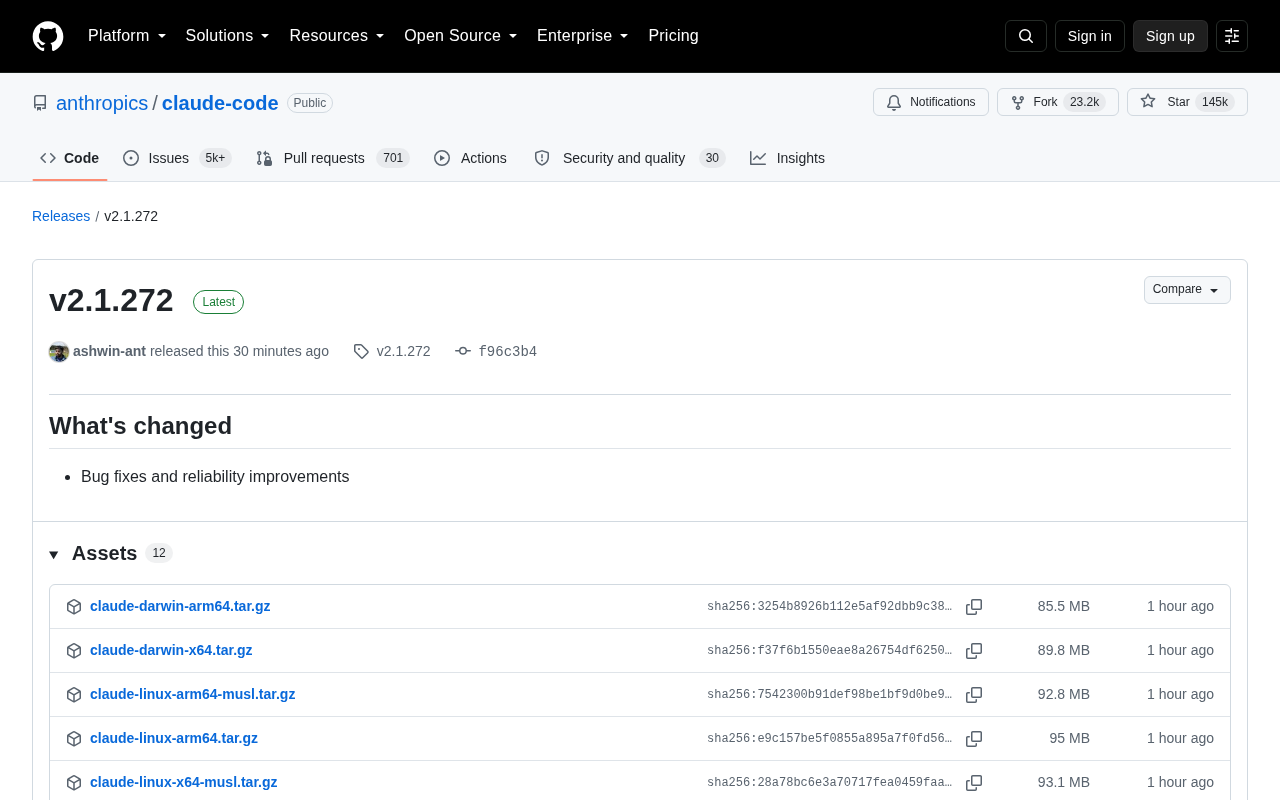Open commit f96c3b4
Image resolution: width=1280 pixels, height=800 pixels.
click(x=507, y=352)
